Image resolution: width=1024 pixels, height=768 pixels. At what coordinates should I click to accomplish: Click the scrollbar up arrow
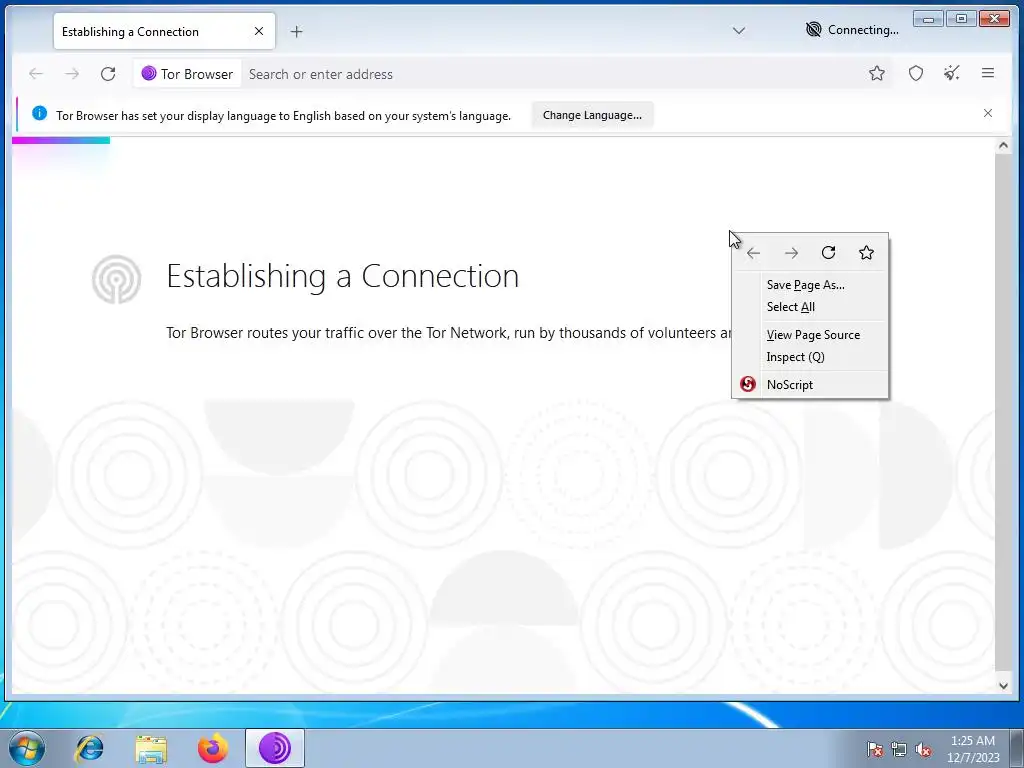point(1003,146)
